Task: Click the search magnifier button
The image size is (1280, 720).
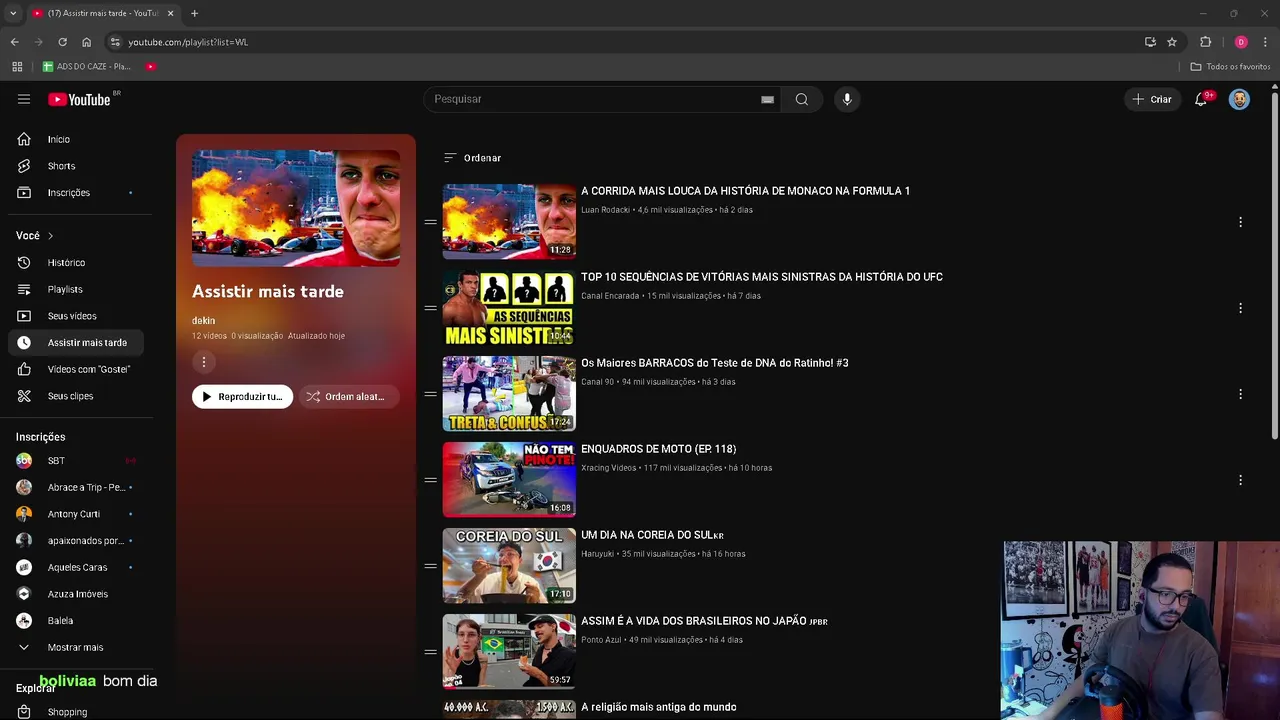Action: point(802,99)
